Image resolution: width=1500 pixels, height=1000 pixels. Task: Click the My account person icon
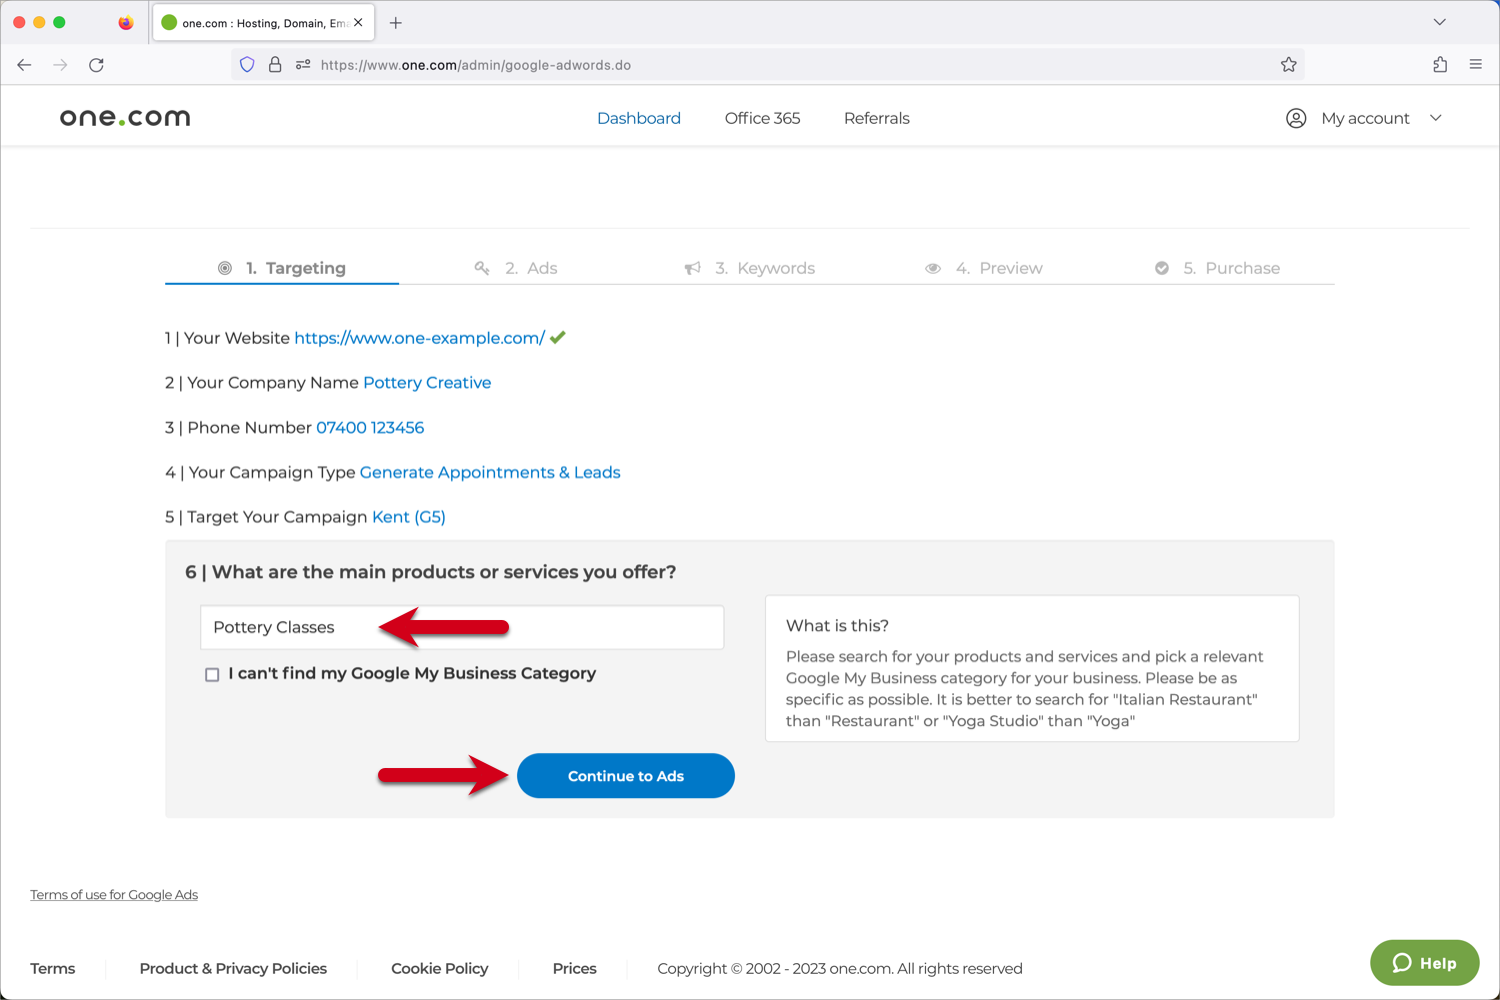[x=1296, y=118]
